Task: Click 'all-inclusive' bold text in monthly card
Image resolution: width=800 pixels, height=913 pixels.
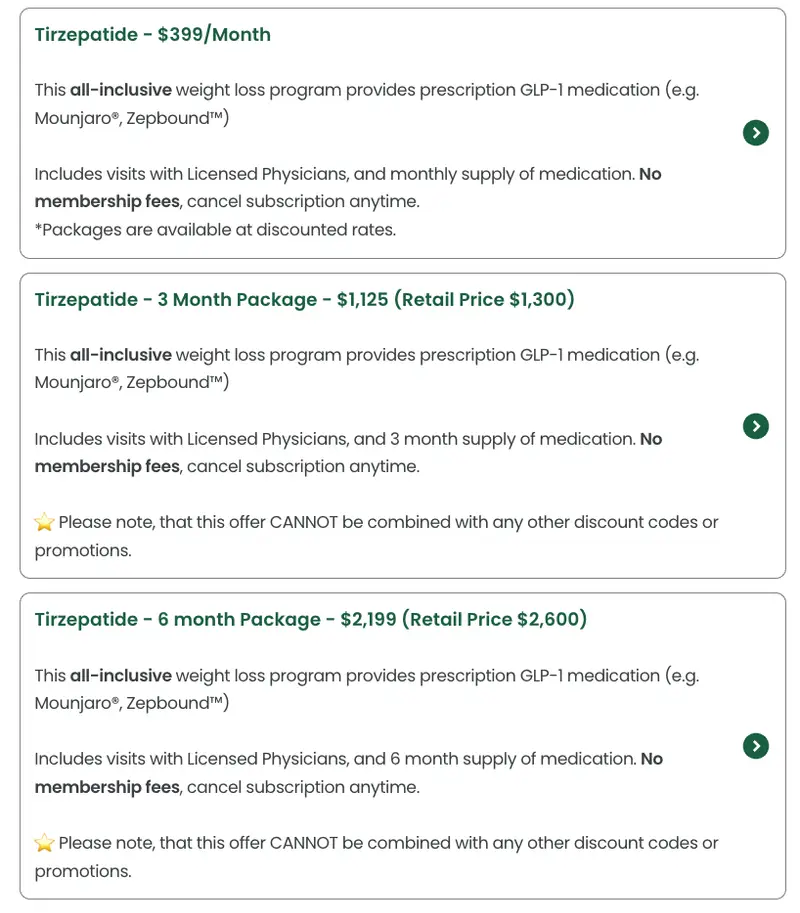Action: [120, 90]
